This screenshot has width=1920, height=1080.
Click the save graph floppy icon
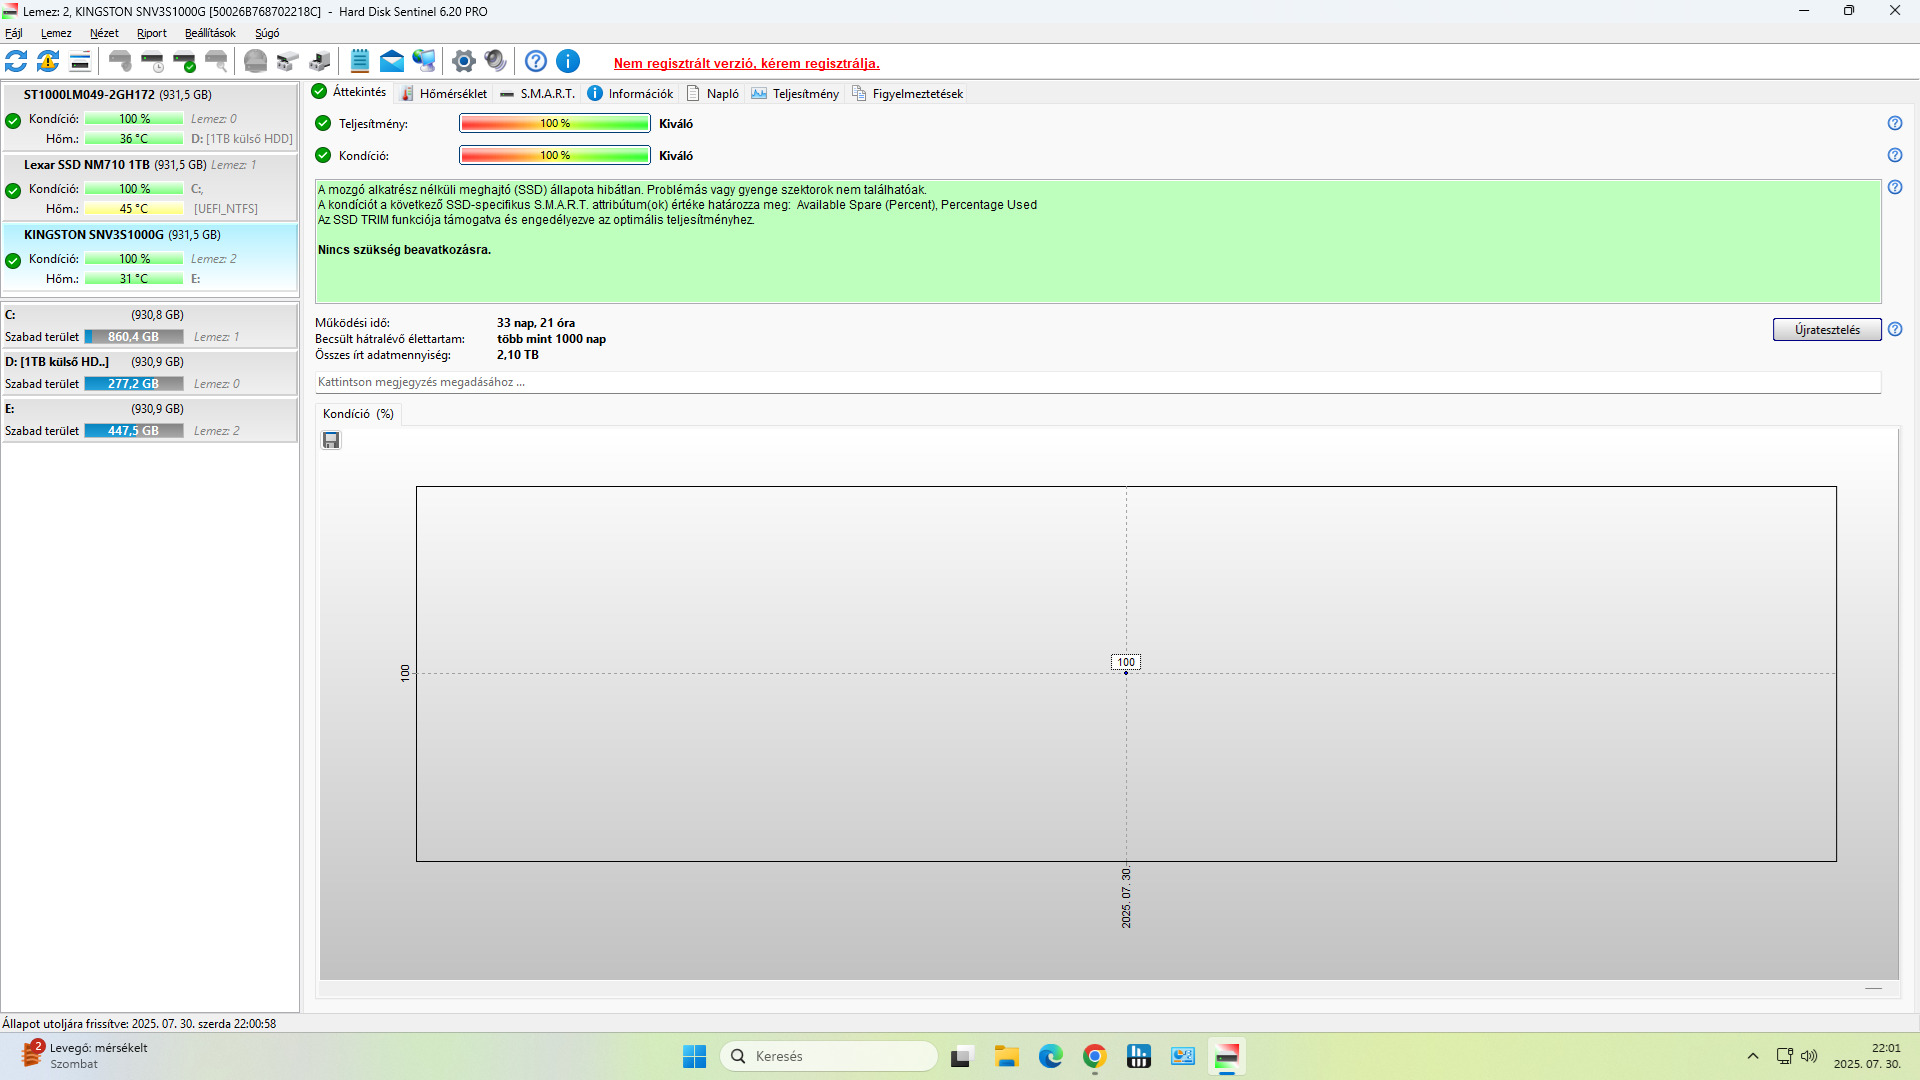point(331,441)
